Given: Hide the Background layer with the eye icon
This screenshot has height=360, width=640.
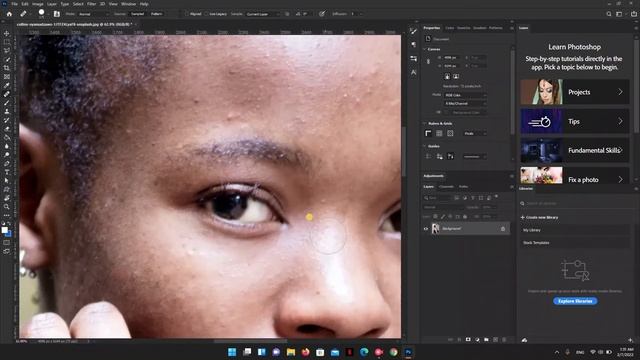Looking at the screenshot, I should tap(426, 229).
